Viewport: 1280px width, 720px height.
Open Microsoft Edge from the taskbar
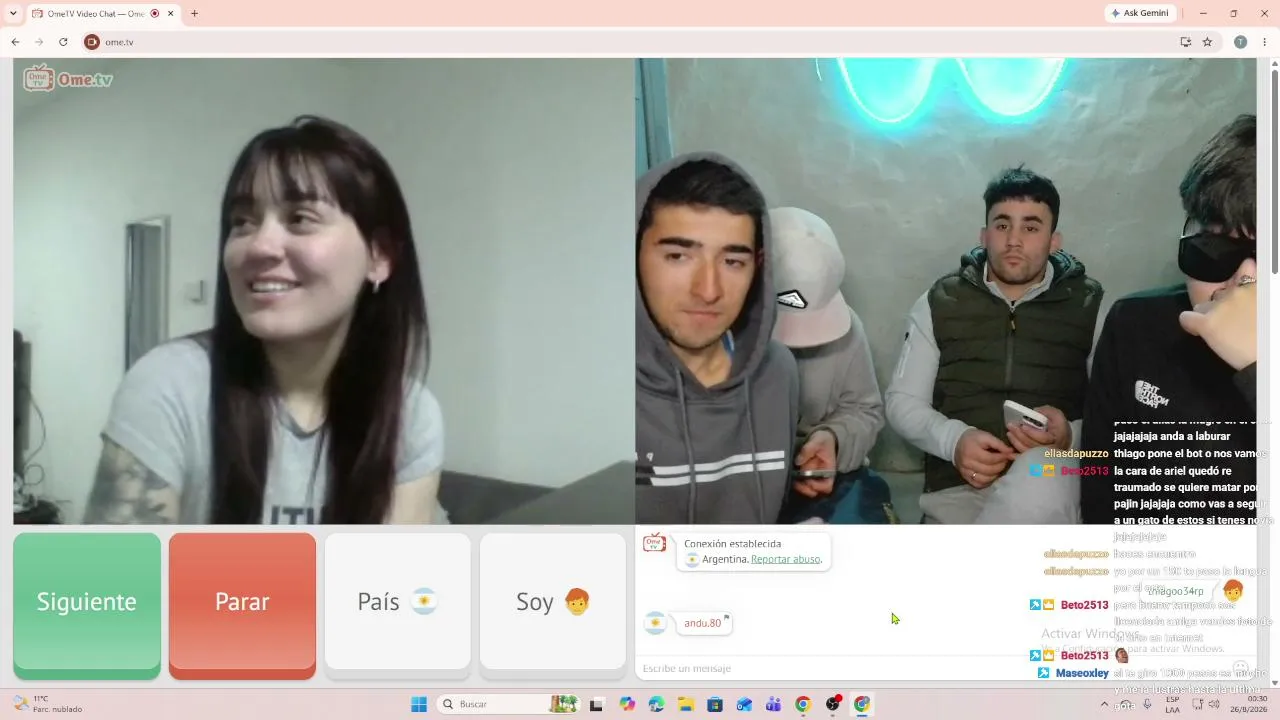coord(656,704)
